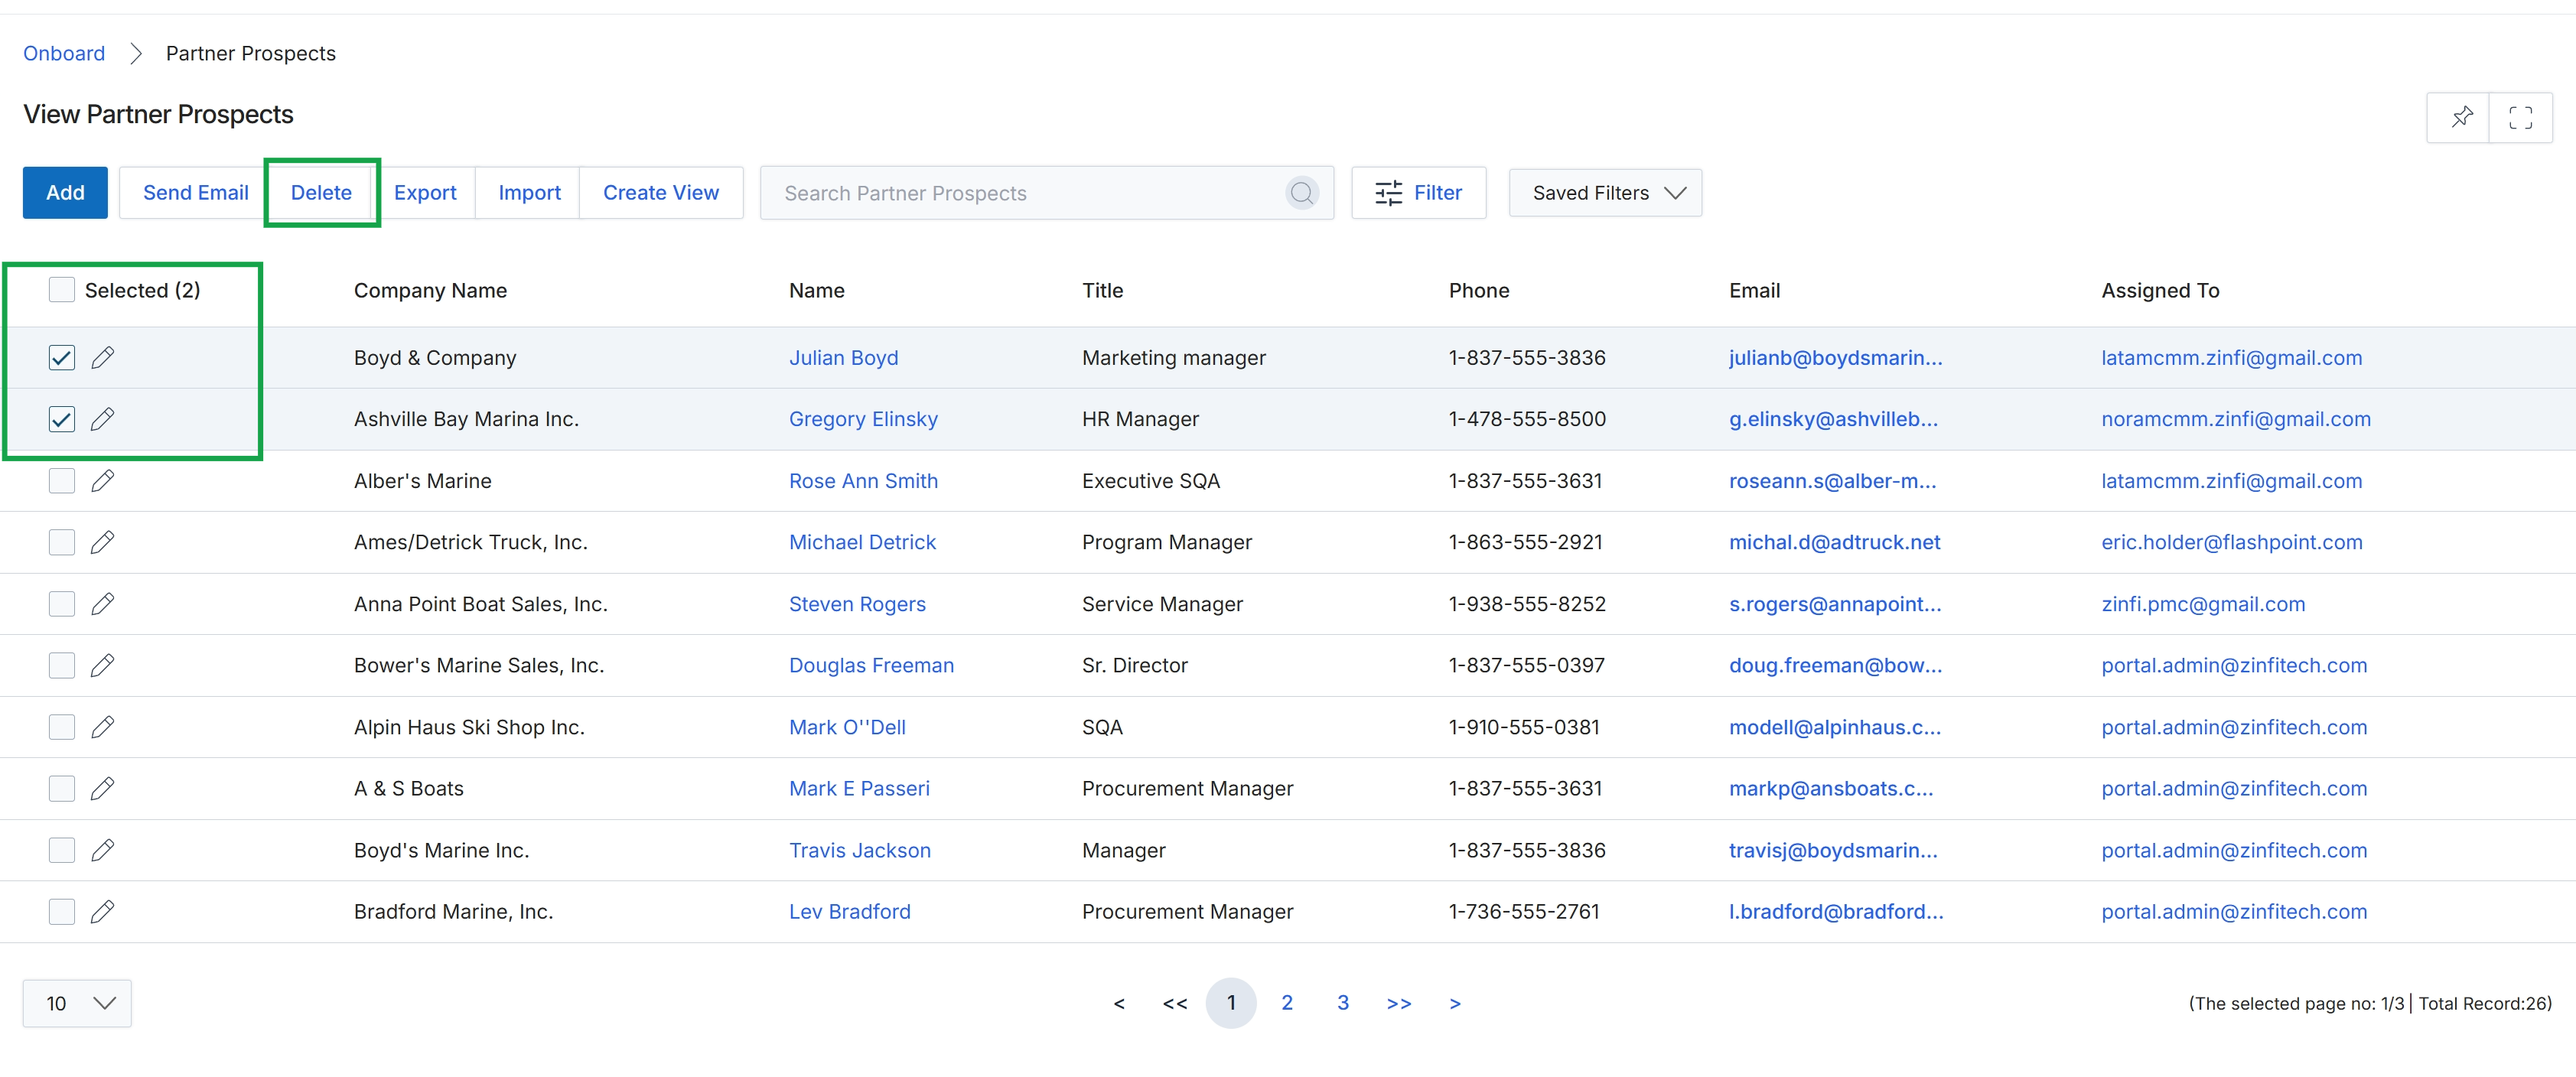Check Alpin Haus Ski Shop checkbox

click(x=62, y=727)
